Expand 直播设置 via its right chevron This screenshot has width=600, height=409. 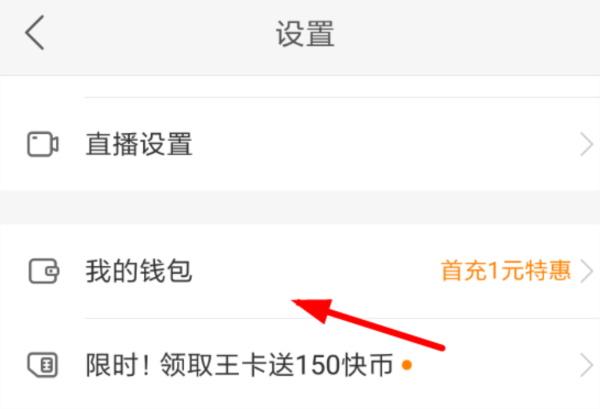point(587,145)
